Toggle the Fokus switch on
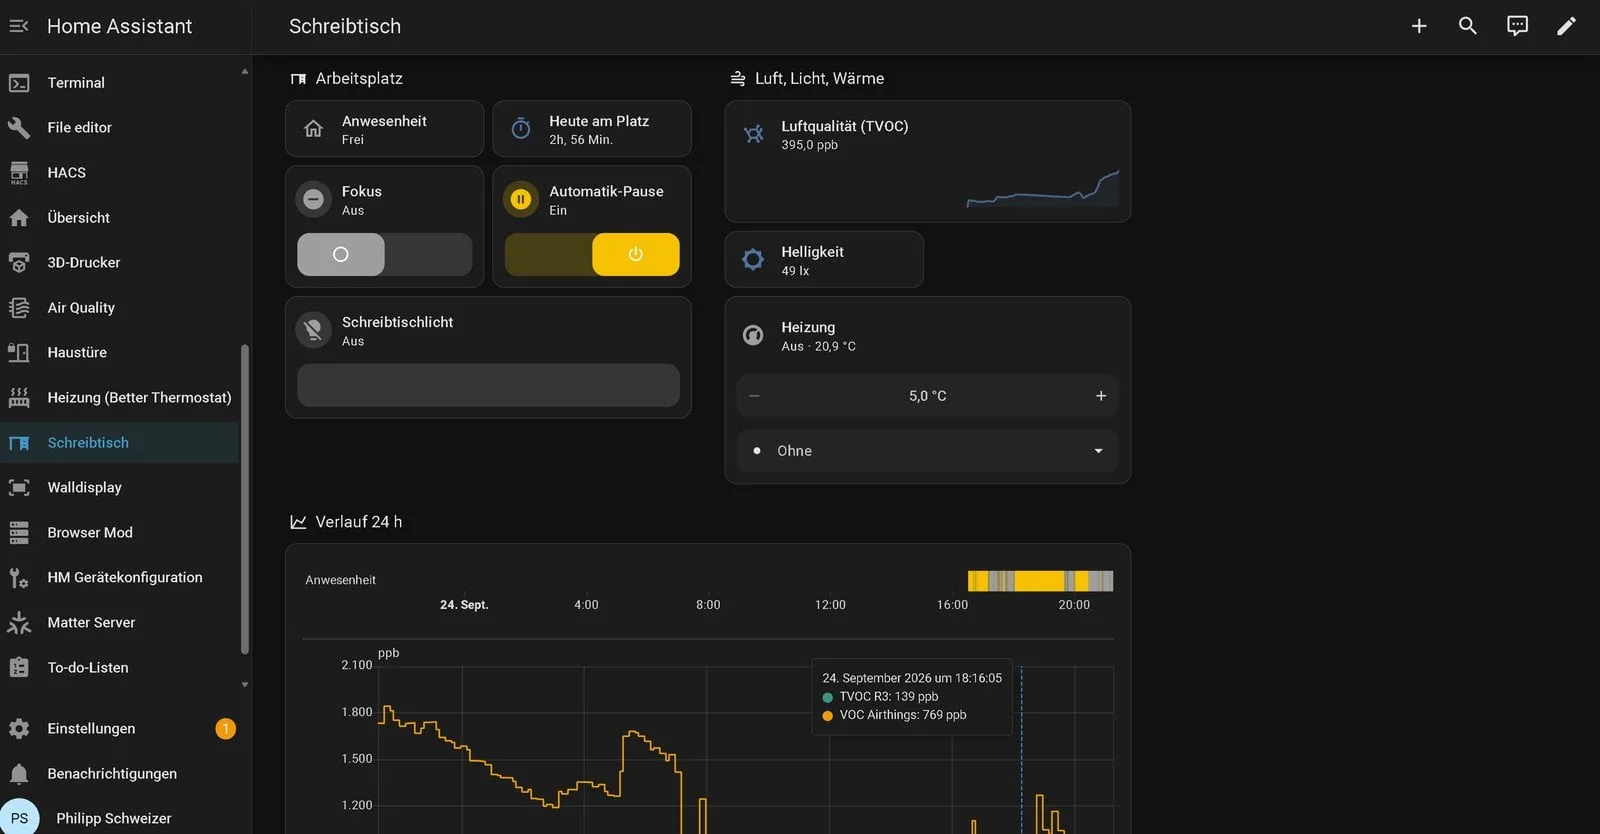 click(x=385, y=254)
